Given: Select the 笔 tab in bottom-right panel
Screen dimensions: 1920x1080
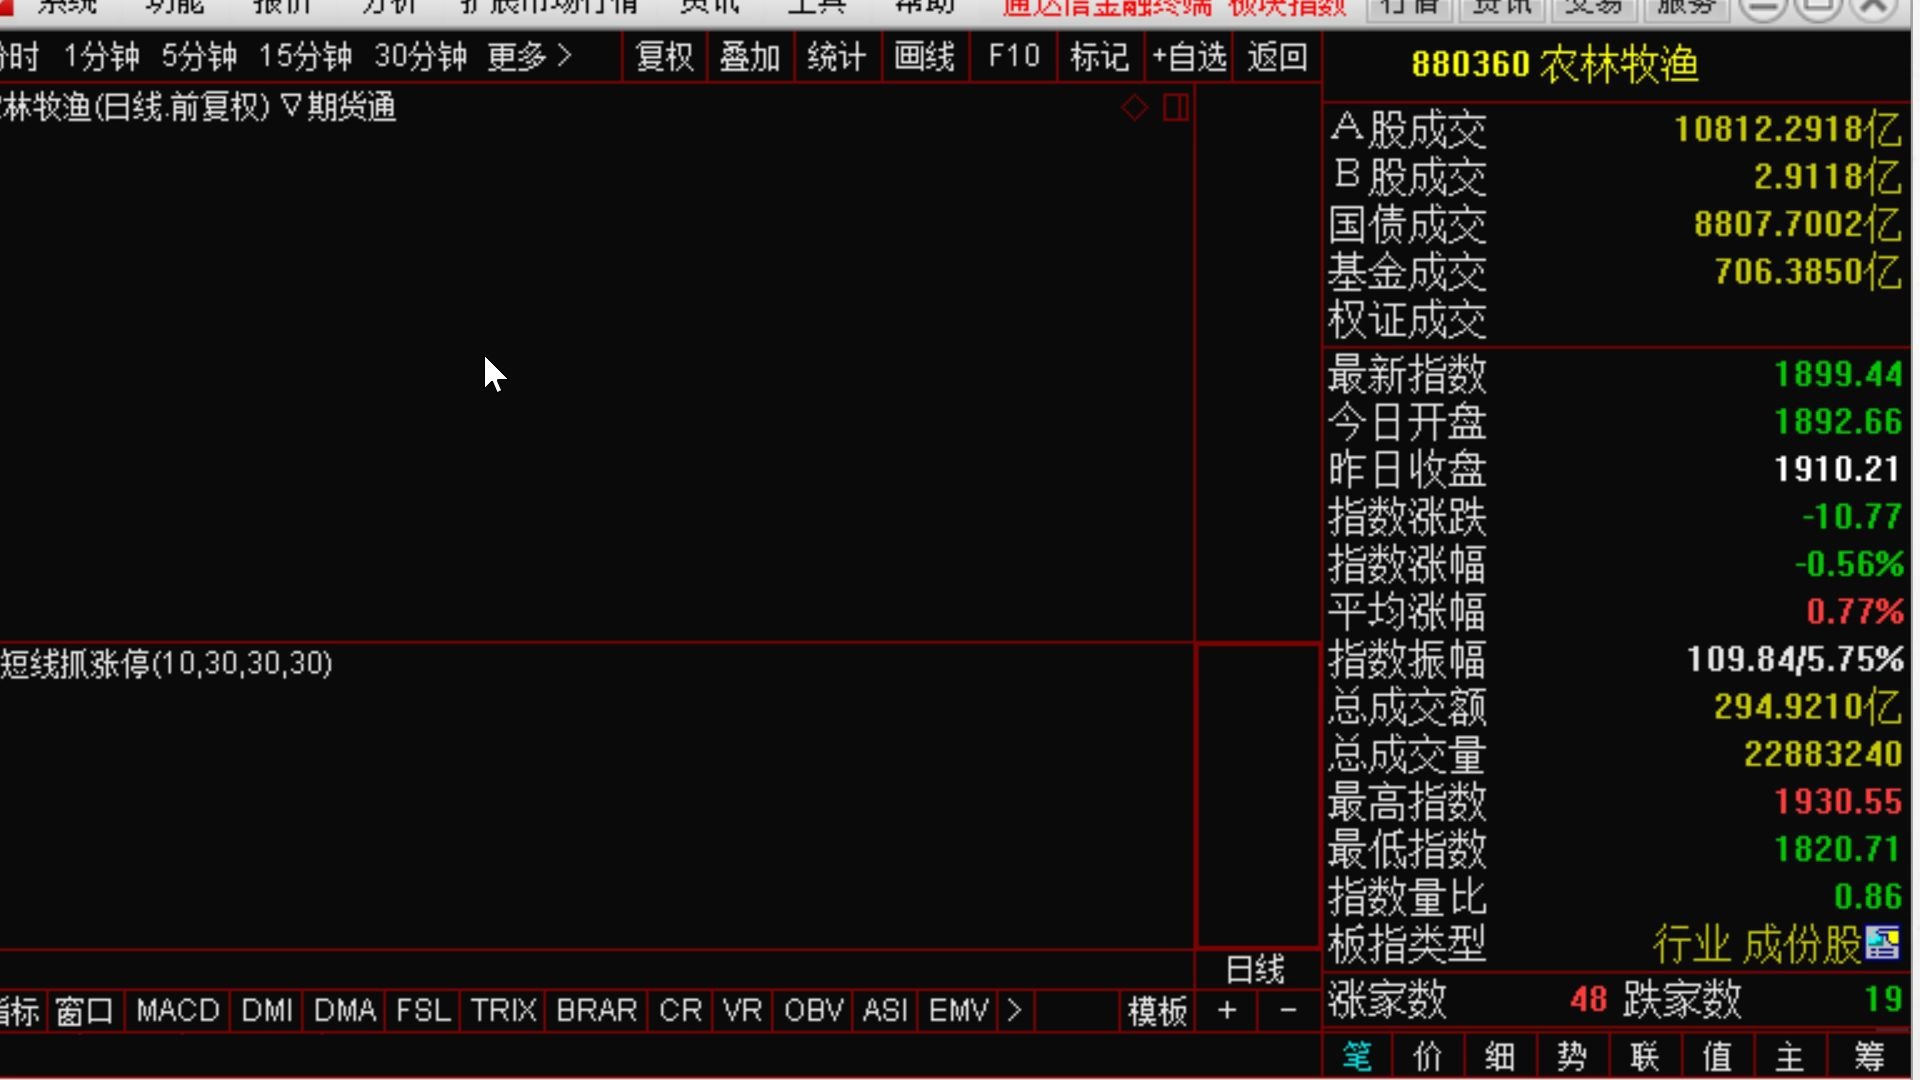Looking at the screenshot, I should coord(1357,1056).
